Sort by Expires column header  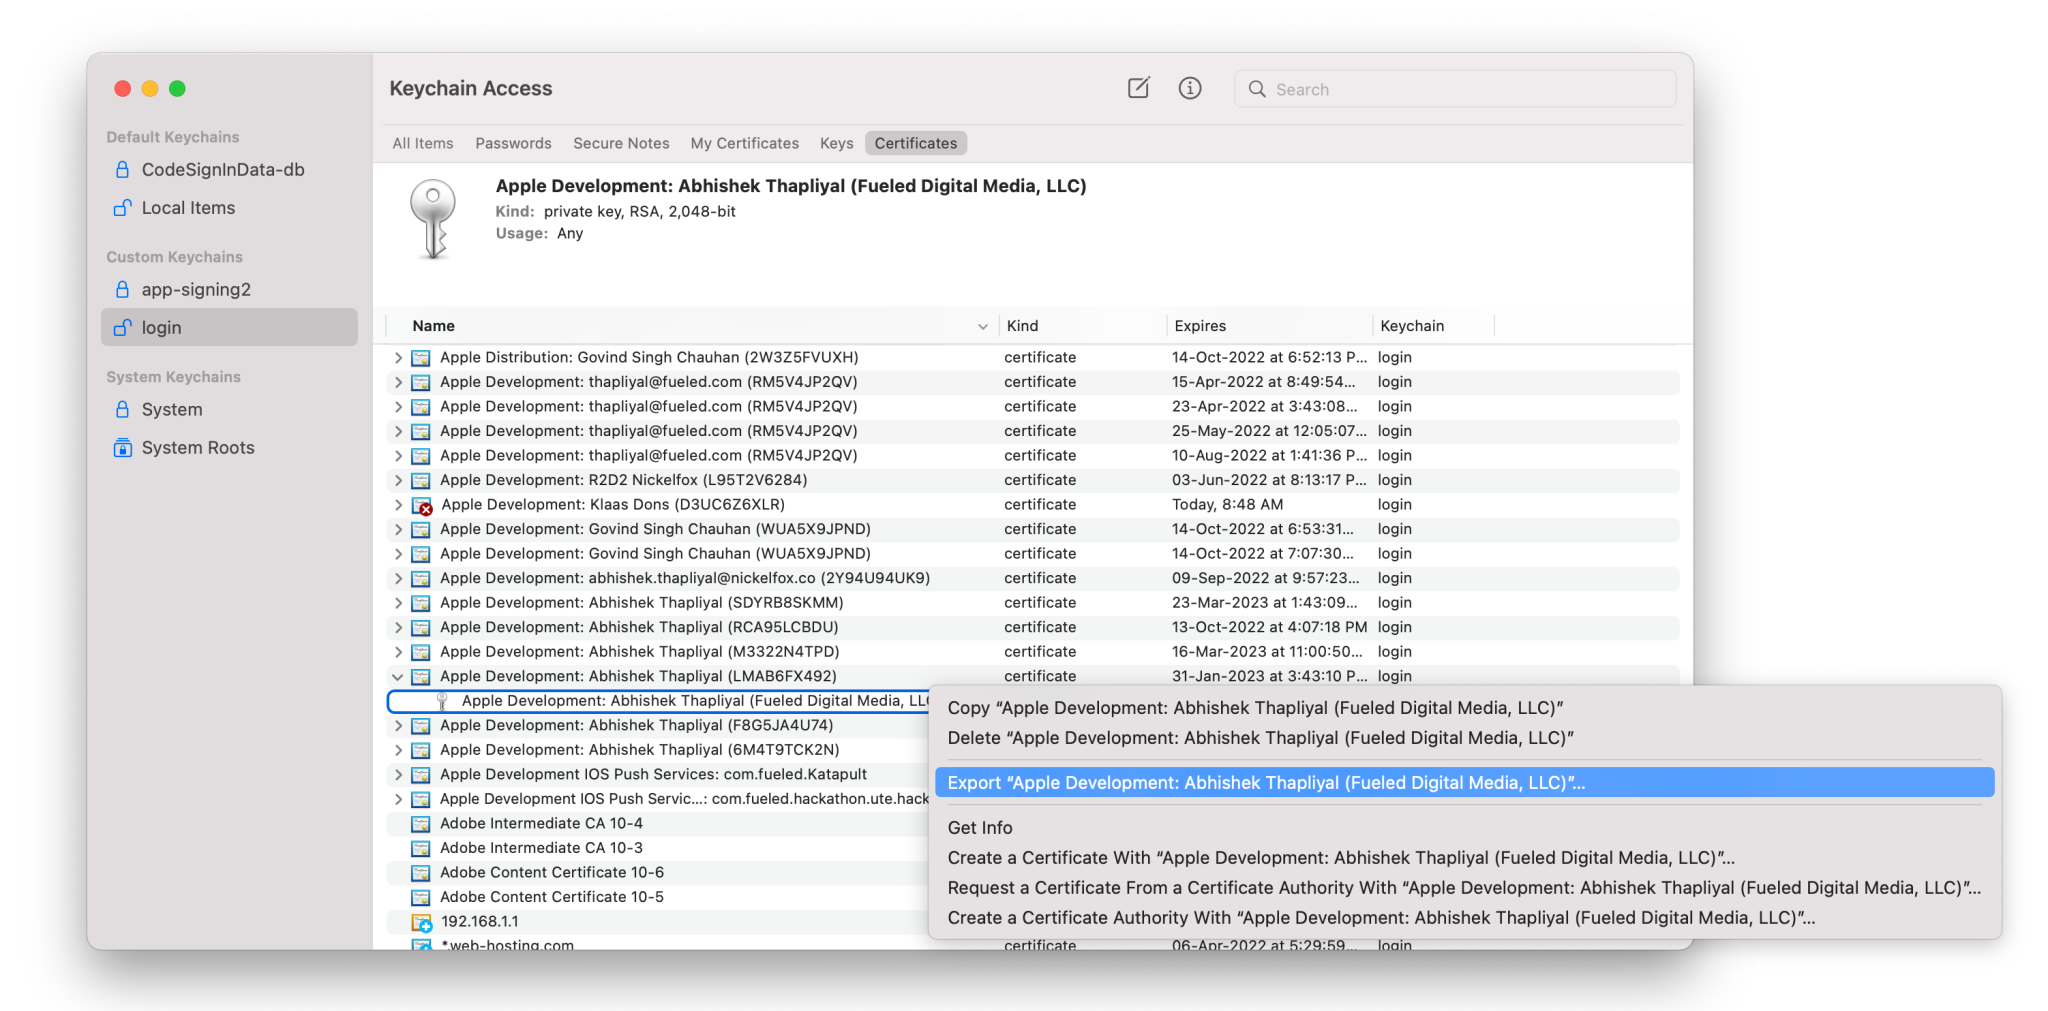1269,326
